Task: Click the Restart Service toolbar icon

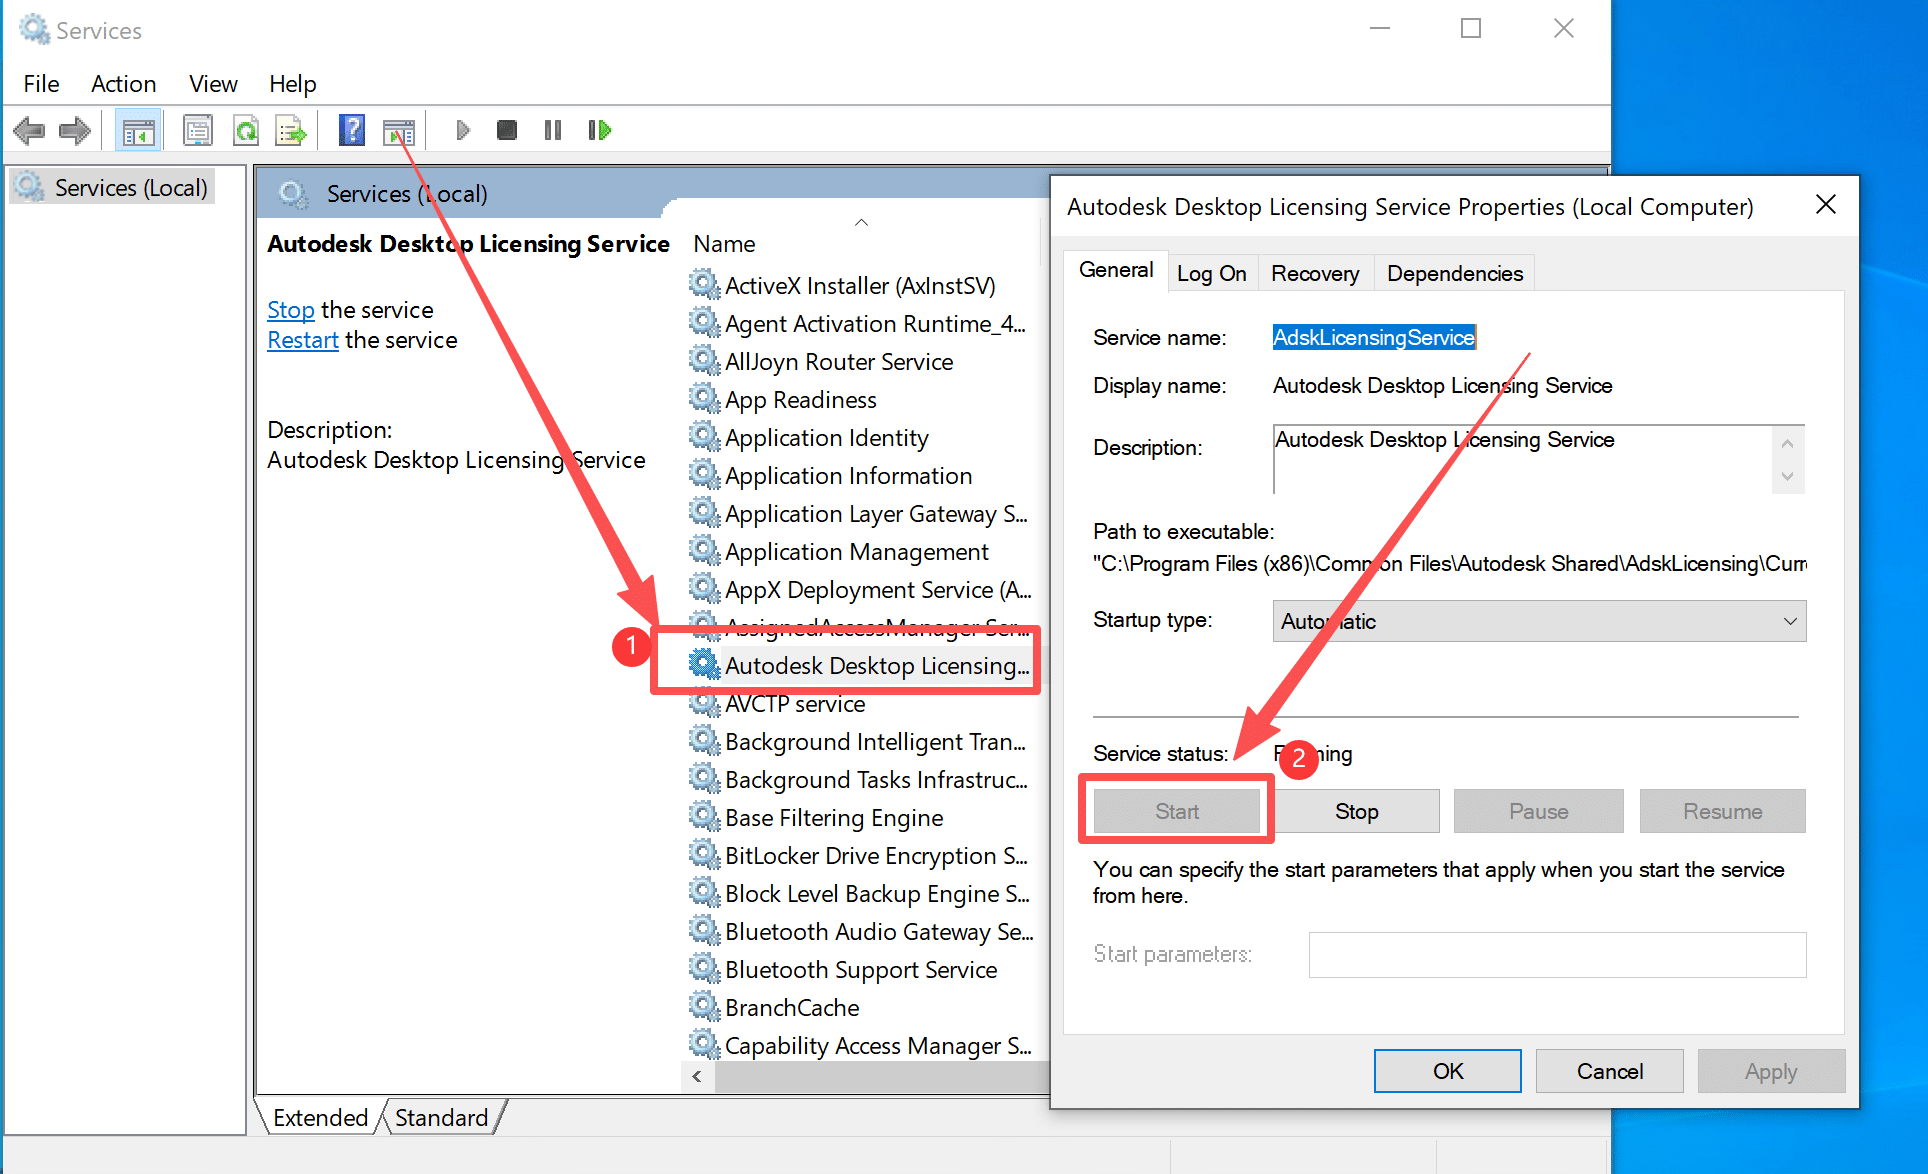Action: click(x=599, y=130)
